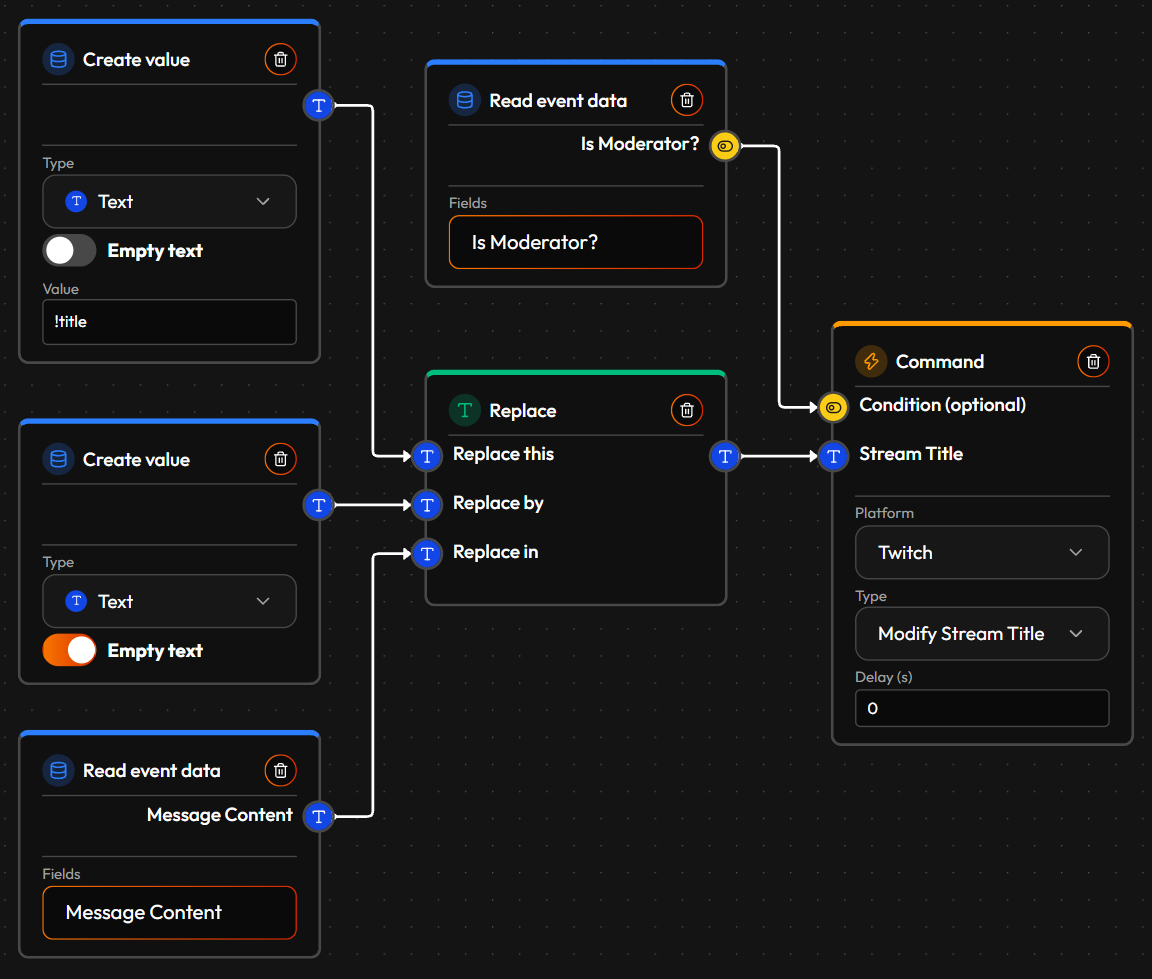1152x979 pixels.
Task: Delete the Command node
Action: (x=1093, y=361)
